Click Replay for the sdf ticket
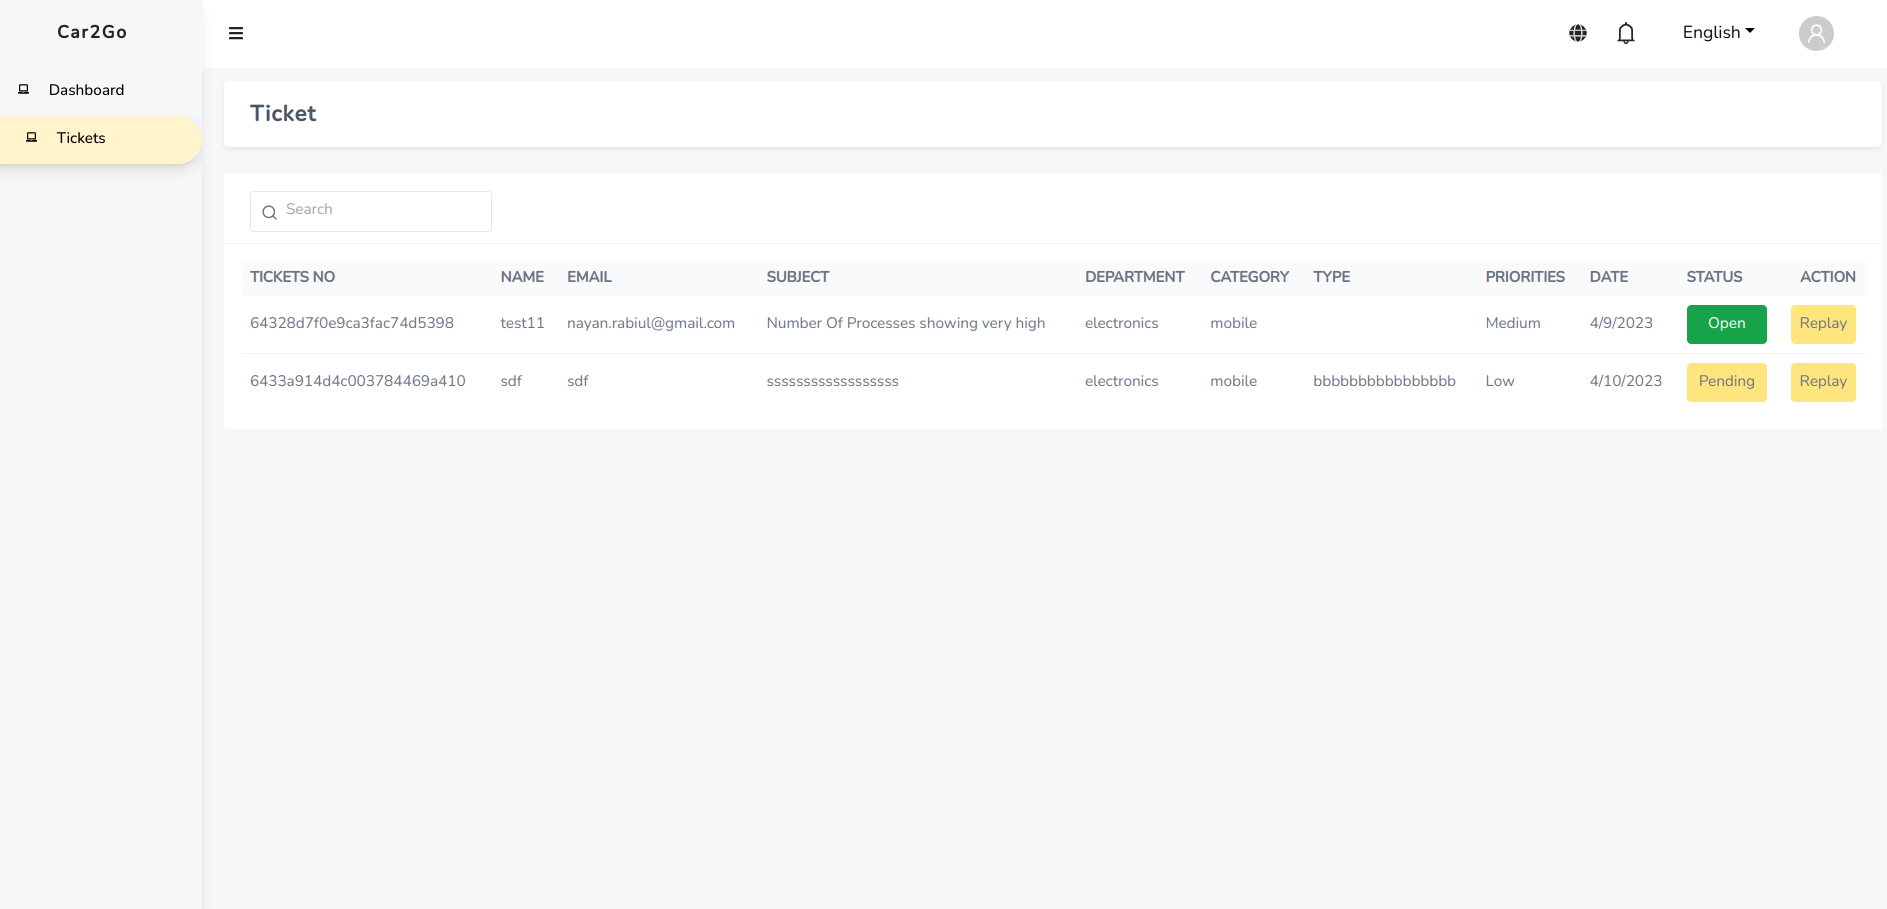The height and width of the screenshot is (909, 1887). click(1822, 382)
